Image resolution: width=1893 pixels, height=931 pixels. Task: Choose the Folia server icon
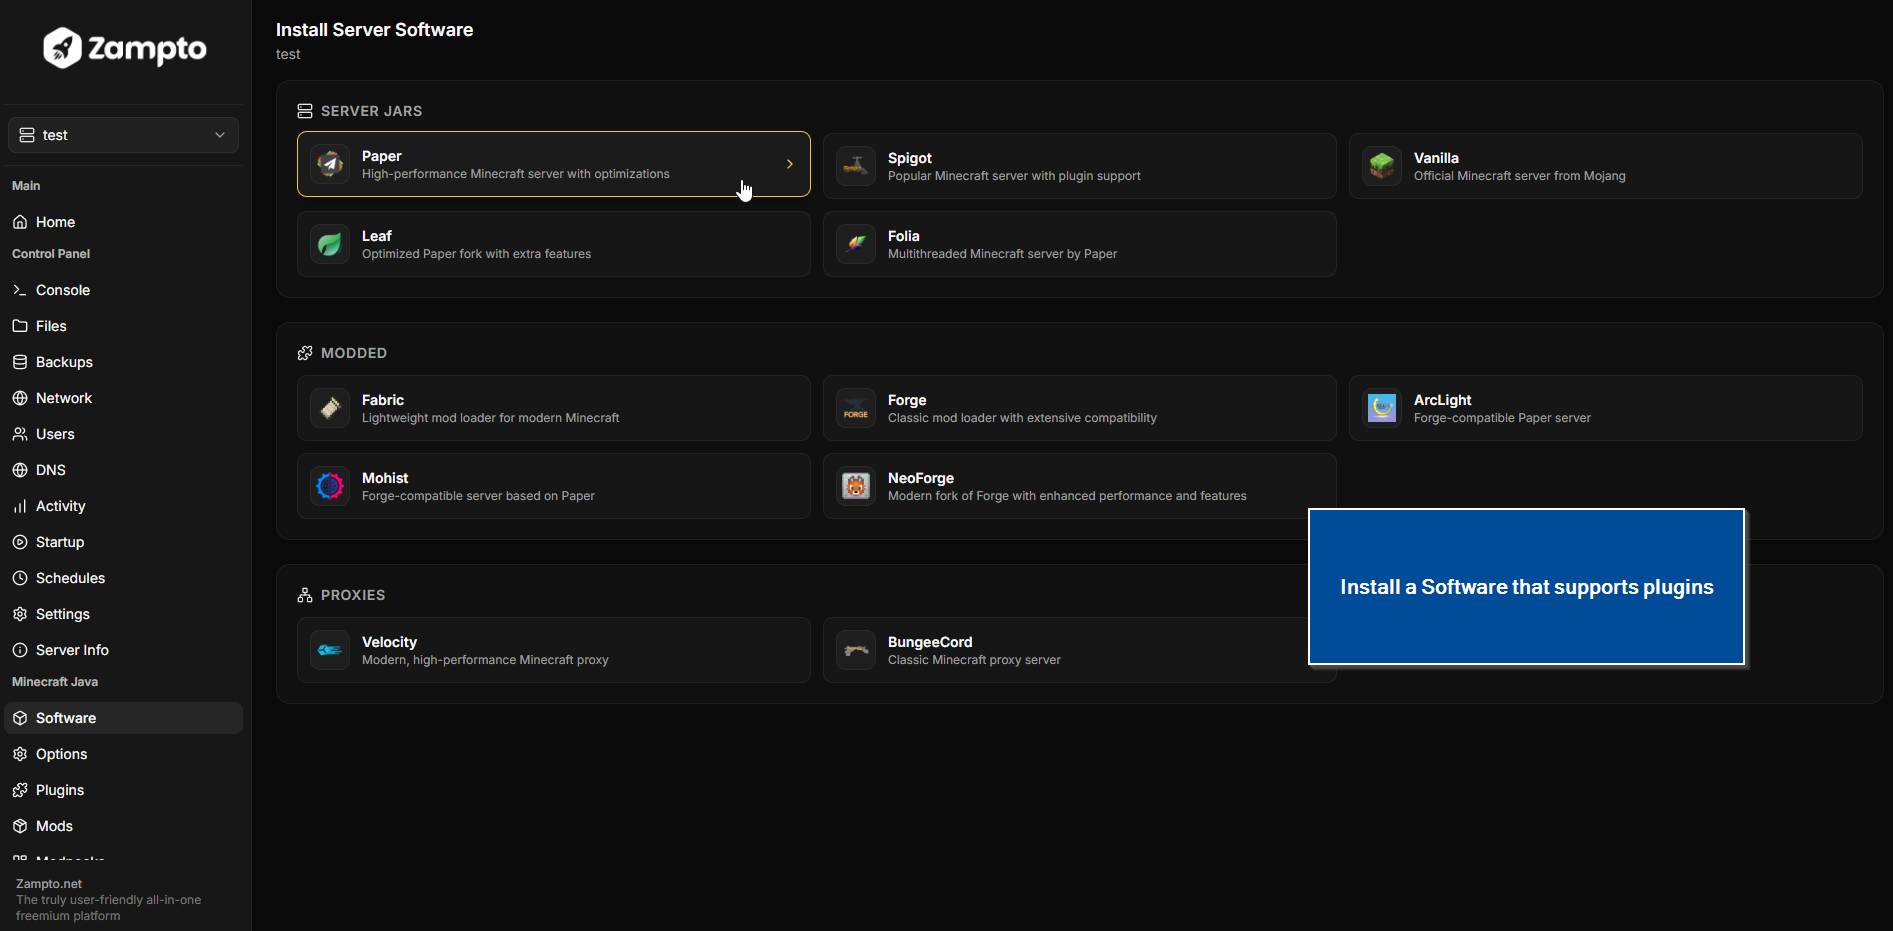(856, 244)
